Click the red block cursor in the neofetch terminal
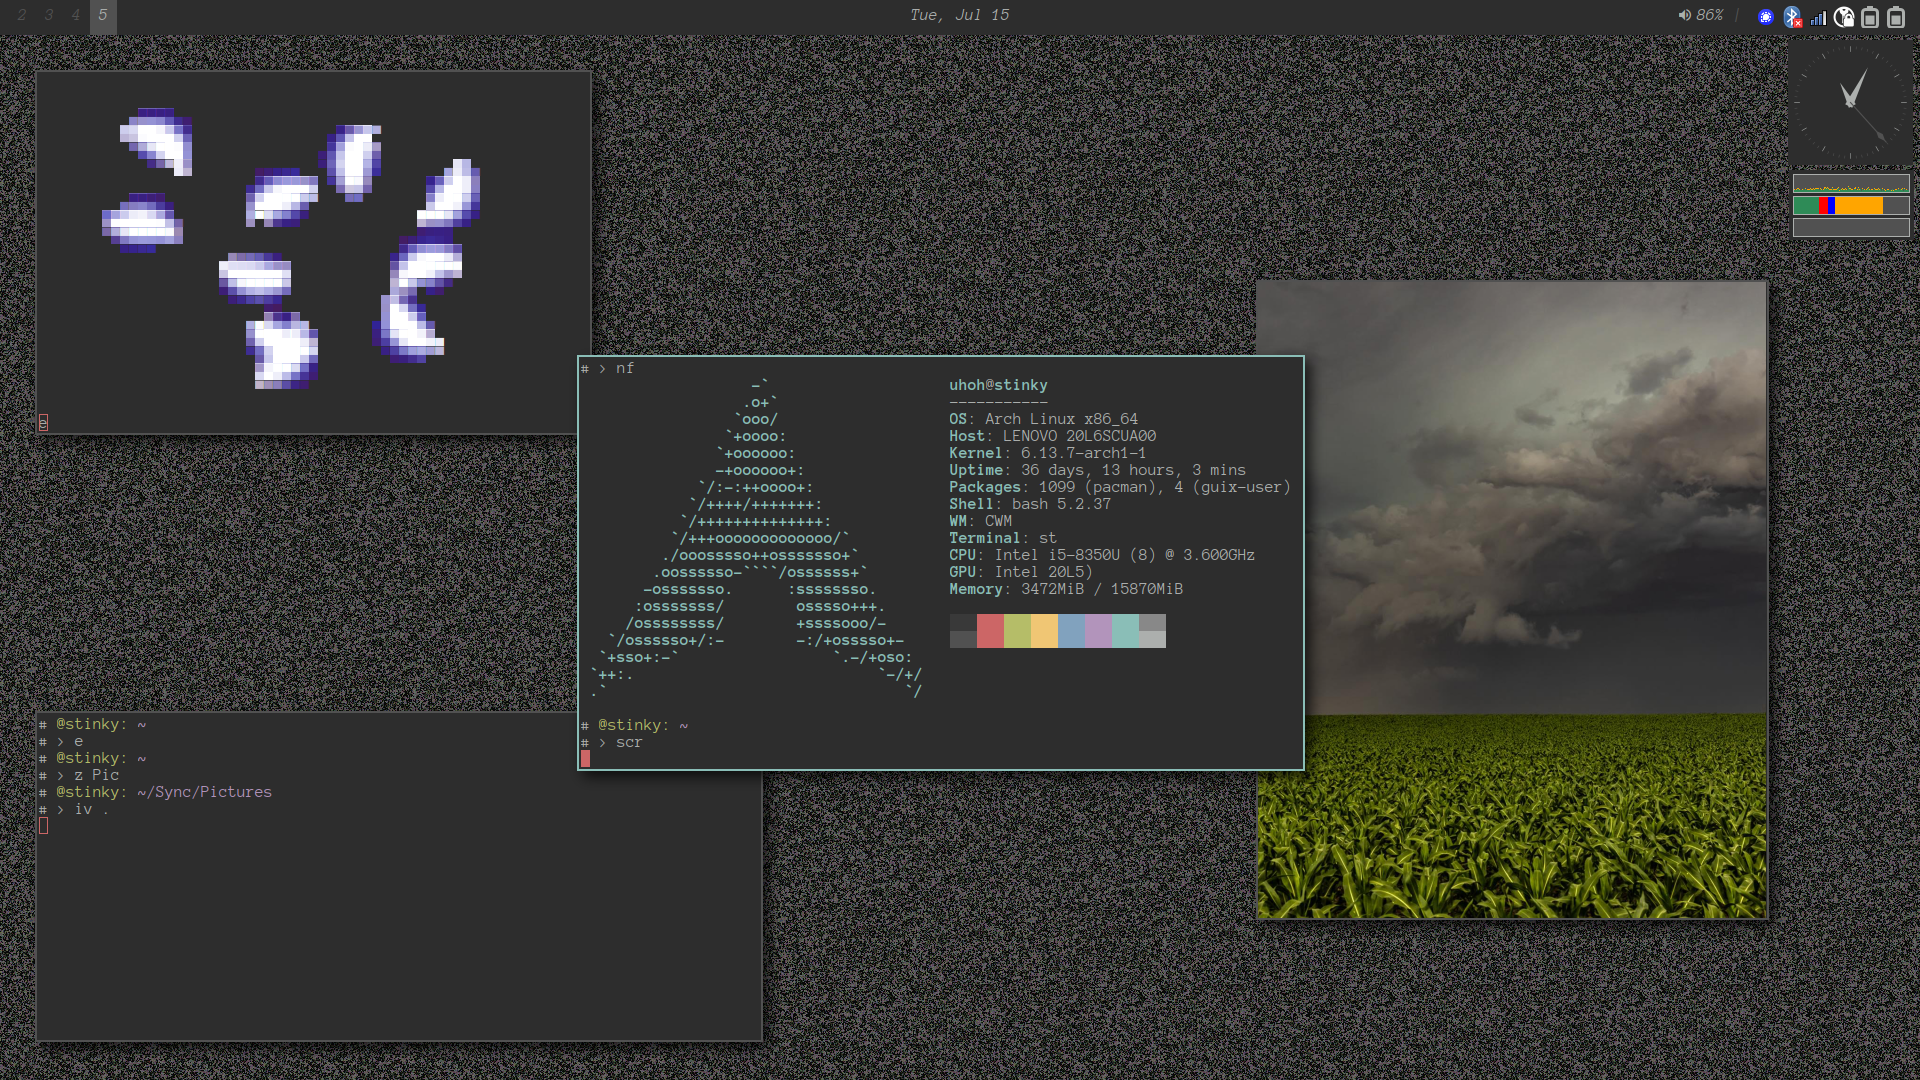The height and width of the screenshot is (1080, 1920). click(x=585, y=759)
